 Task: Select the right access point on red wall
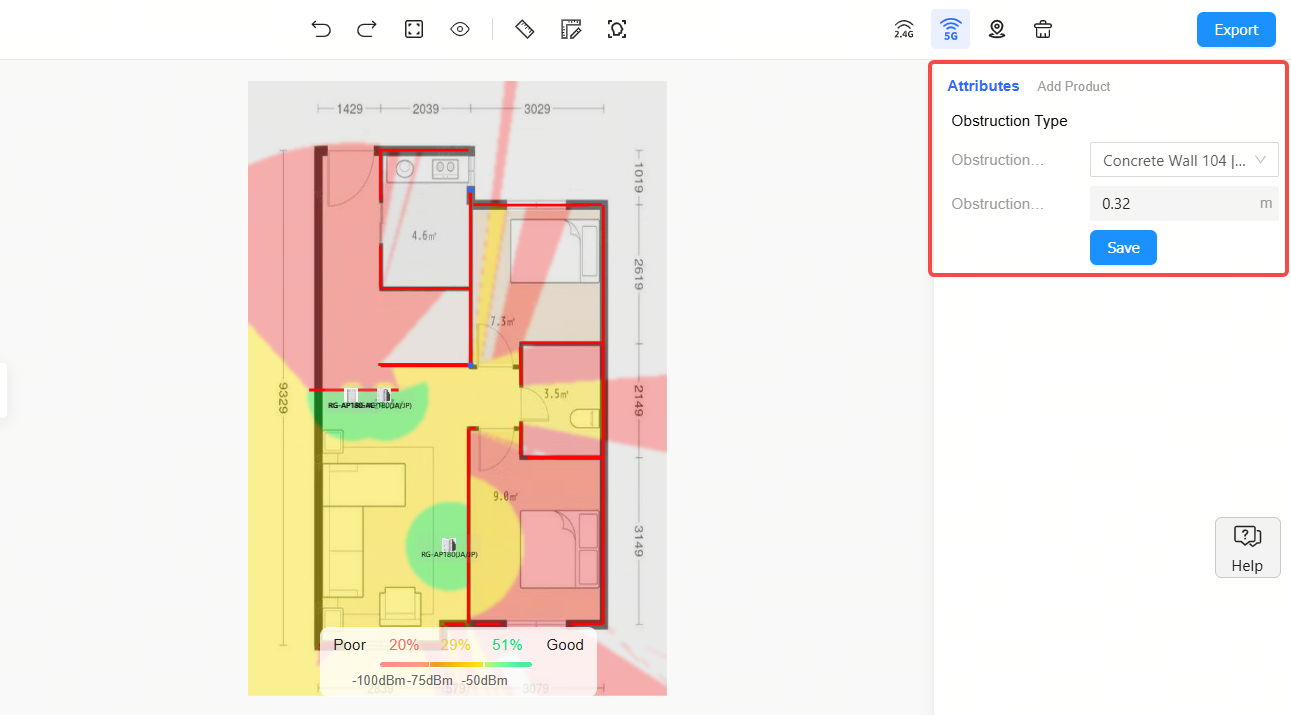[384, 395]
